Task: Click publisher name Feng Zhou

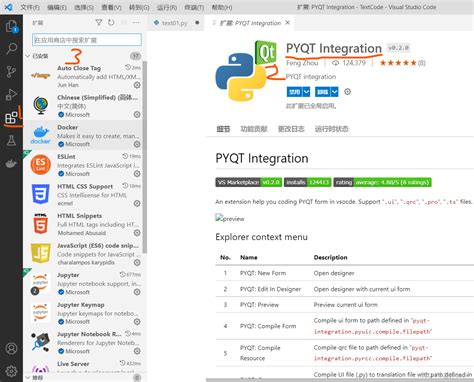Action: click(302, 63)
